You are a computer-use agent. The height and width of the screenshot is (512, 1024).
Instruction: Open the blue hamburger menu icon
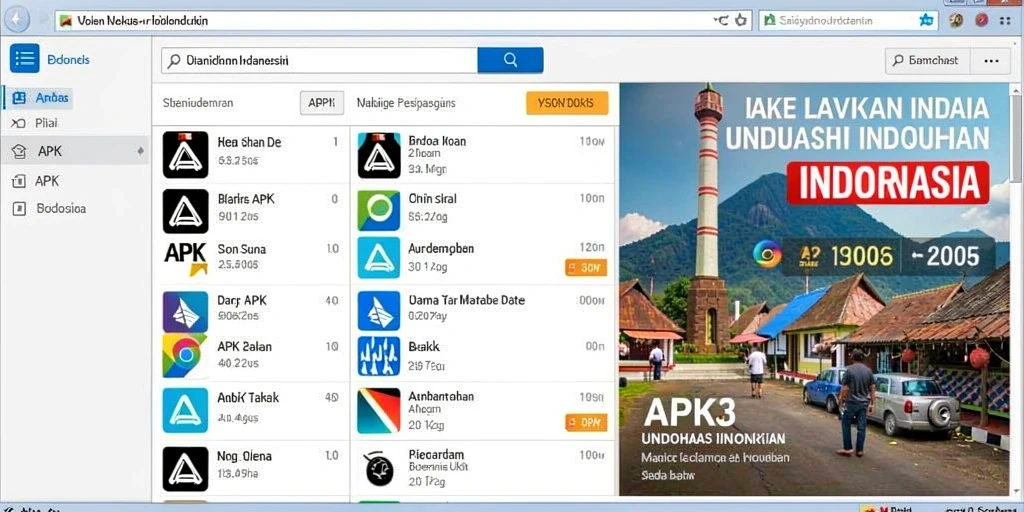click(25, 59)
